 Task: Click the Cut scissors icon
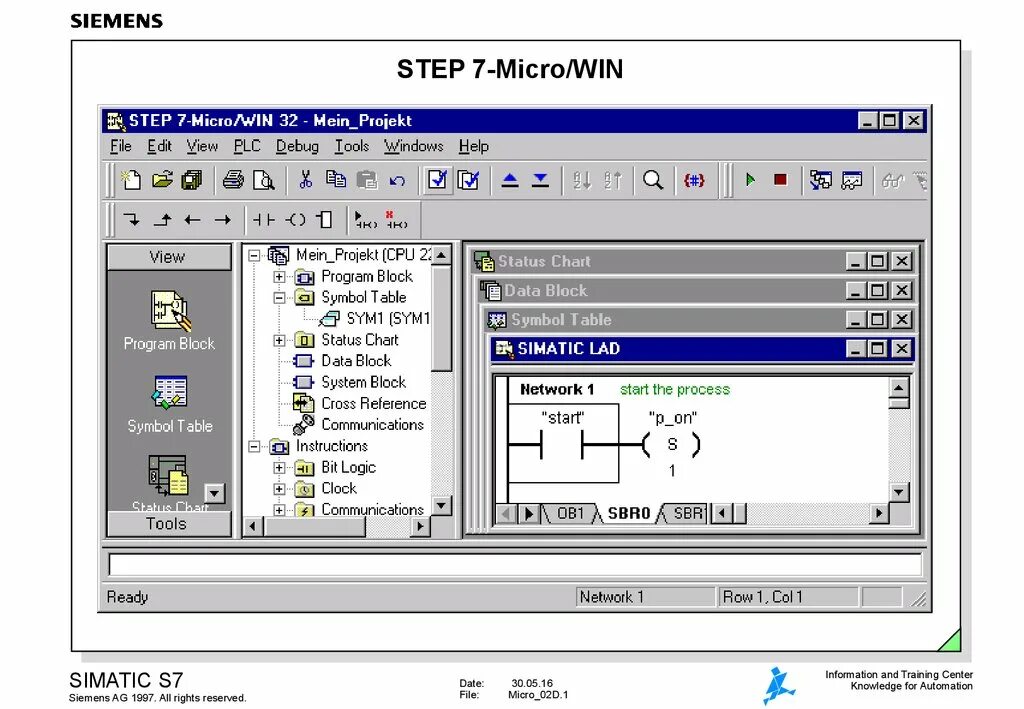[x=305, y=180]
